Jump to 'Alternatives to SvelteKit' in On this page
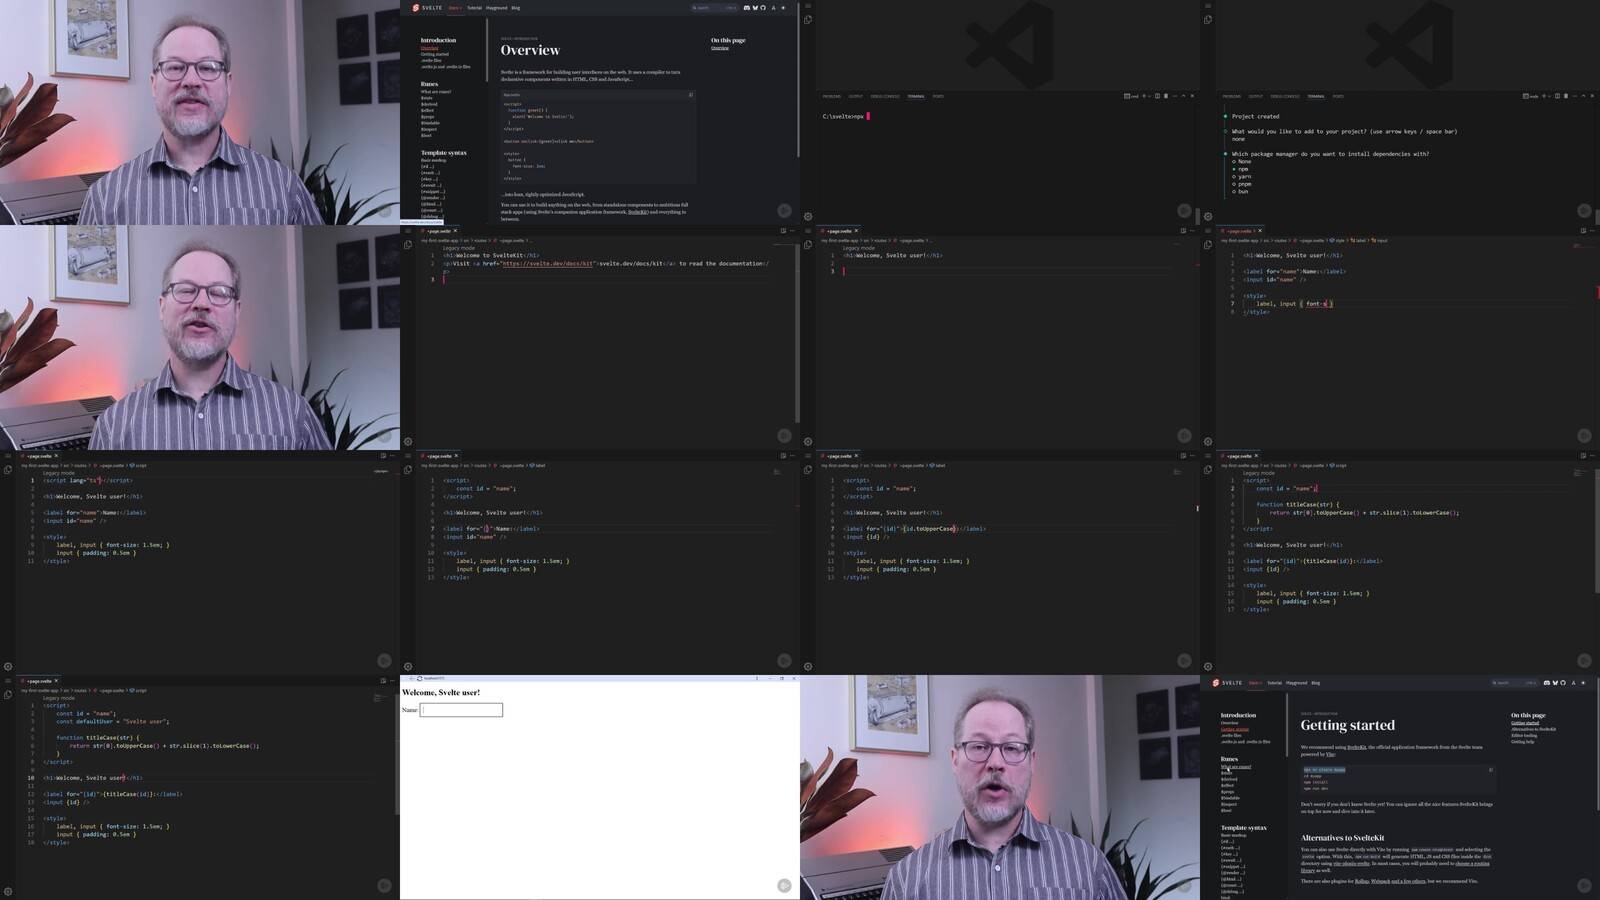 pos(1533,729)
